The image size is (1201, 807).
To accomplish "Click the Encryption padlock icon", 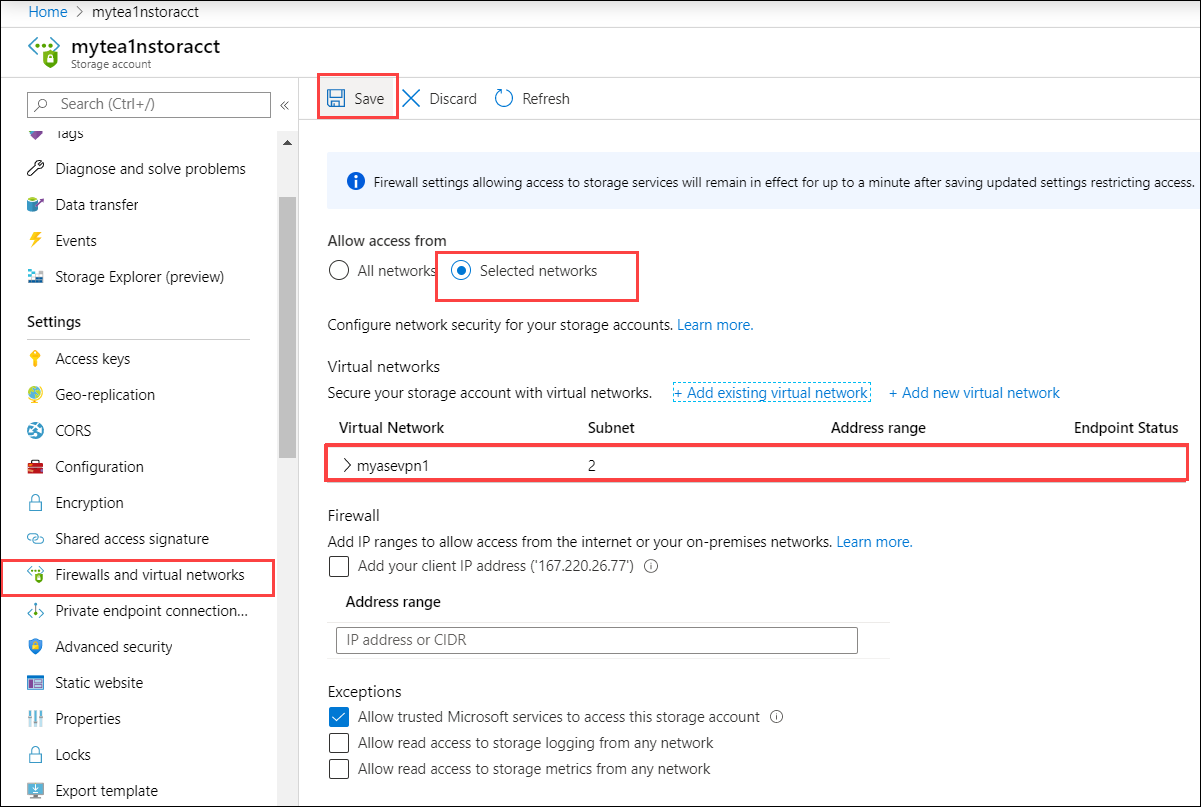I will (x=36, y=503).
